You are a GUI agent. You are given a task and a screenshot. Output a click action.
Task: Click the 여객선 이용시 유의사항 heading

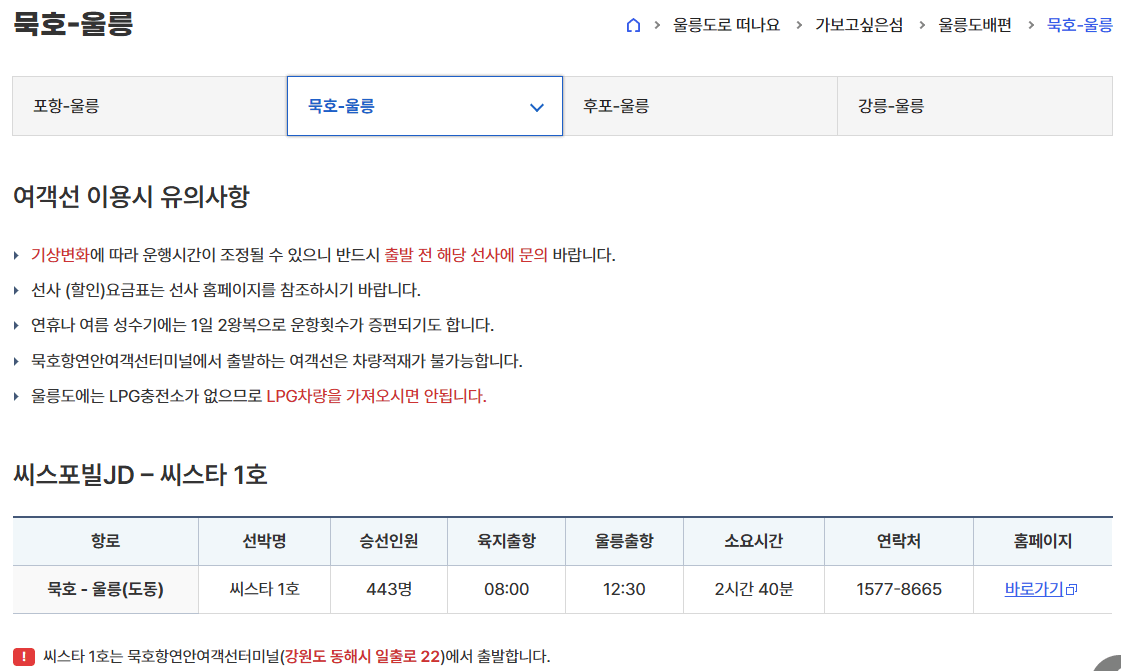tap(132, 197)
